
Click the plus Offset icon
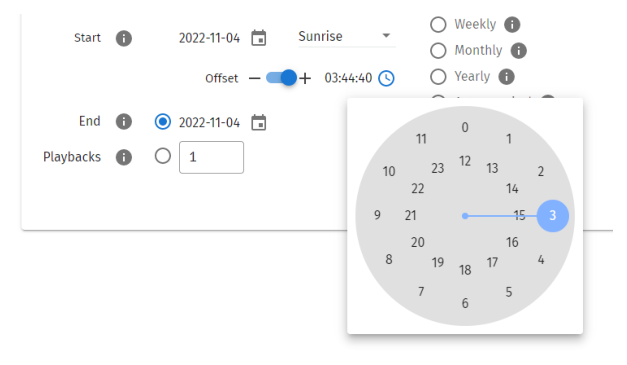click(x=305, y=78)
